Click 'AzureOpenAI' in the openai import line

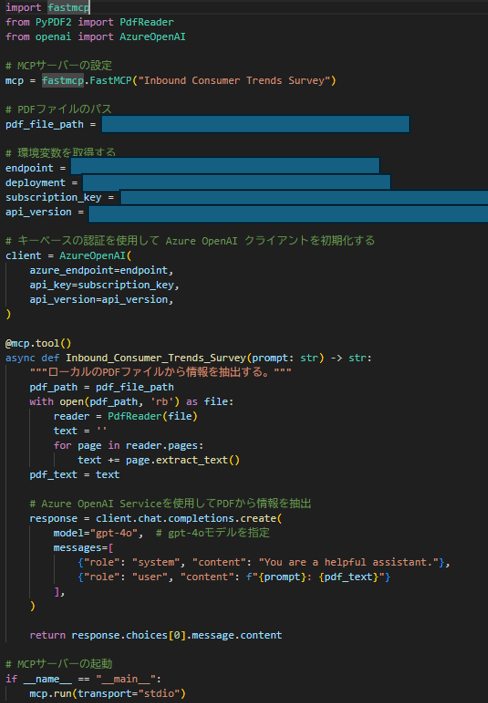[152, 37]
